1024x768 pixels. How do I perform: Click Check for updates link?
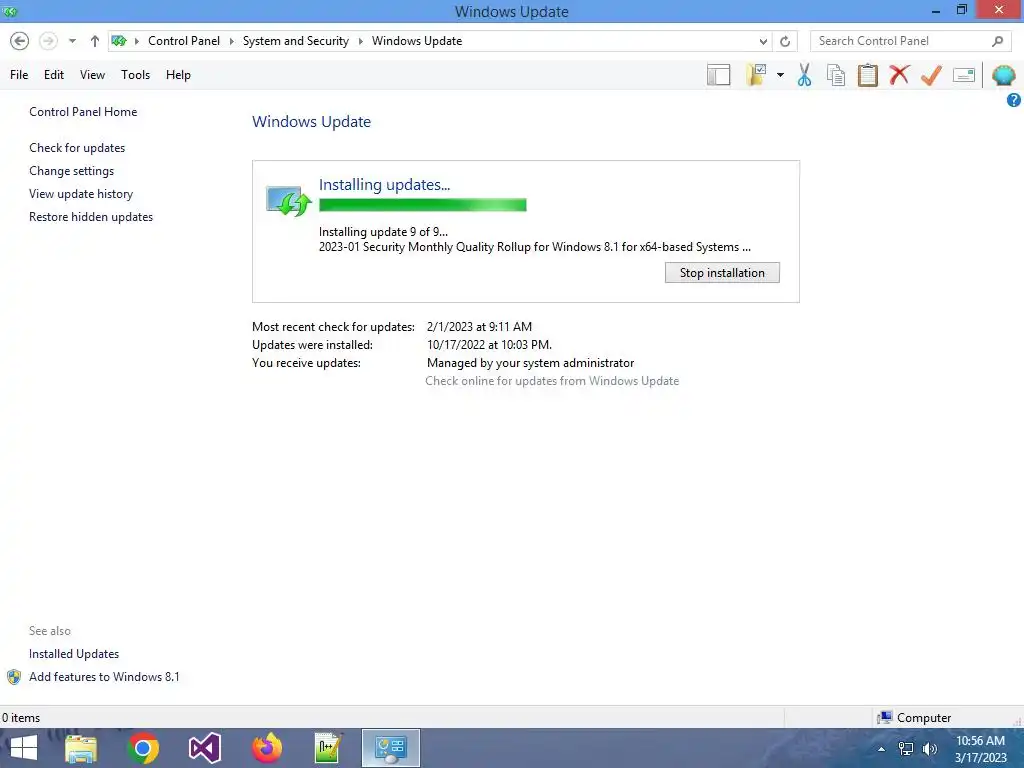click(x=77, y=148)
